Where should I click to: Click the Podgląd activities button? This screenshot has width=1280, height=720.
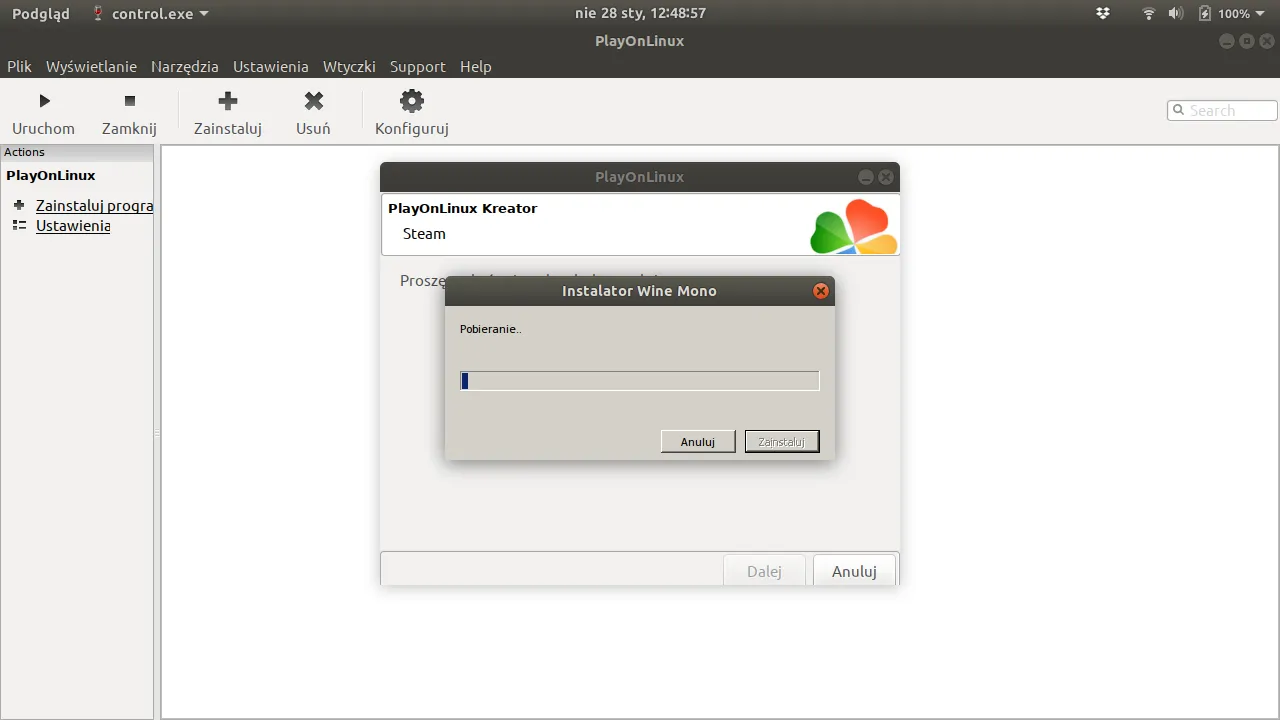coord(41,13)
